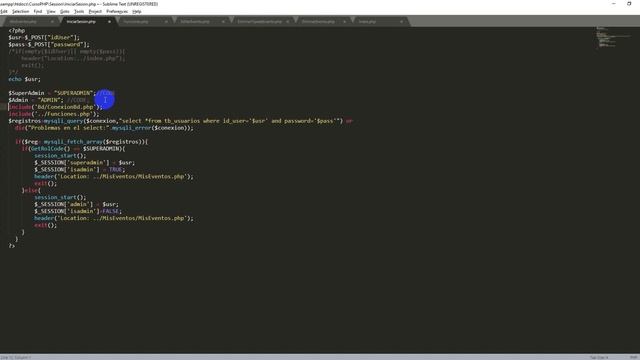Open the Tools menu
This screenshot has width=640, height=360.
tap(79, 11)
